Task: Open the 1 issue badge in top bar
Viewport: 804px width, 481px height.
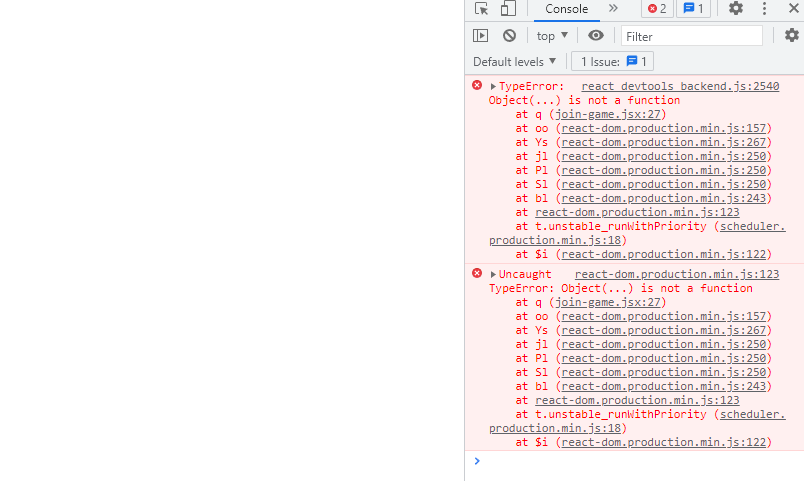Action: point(693,9)
